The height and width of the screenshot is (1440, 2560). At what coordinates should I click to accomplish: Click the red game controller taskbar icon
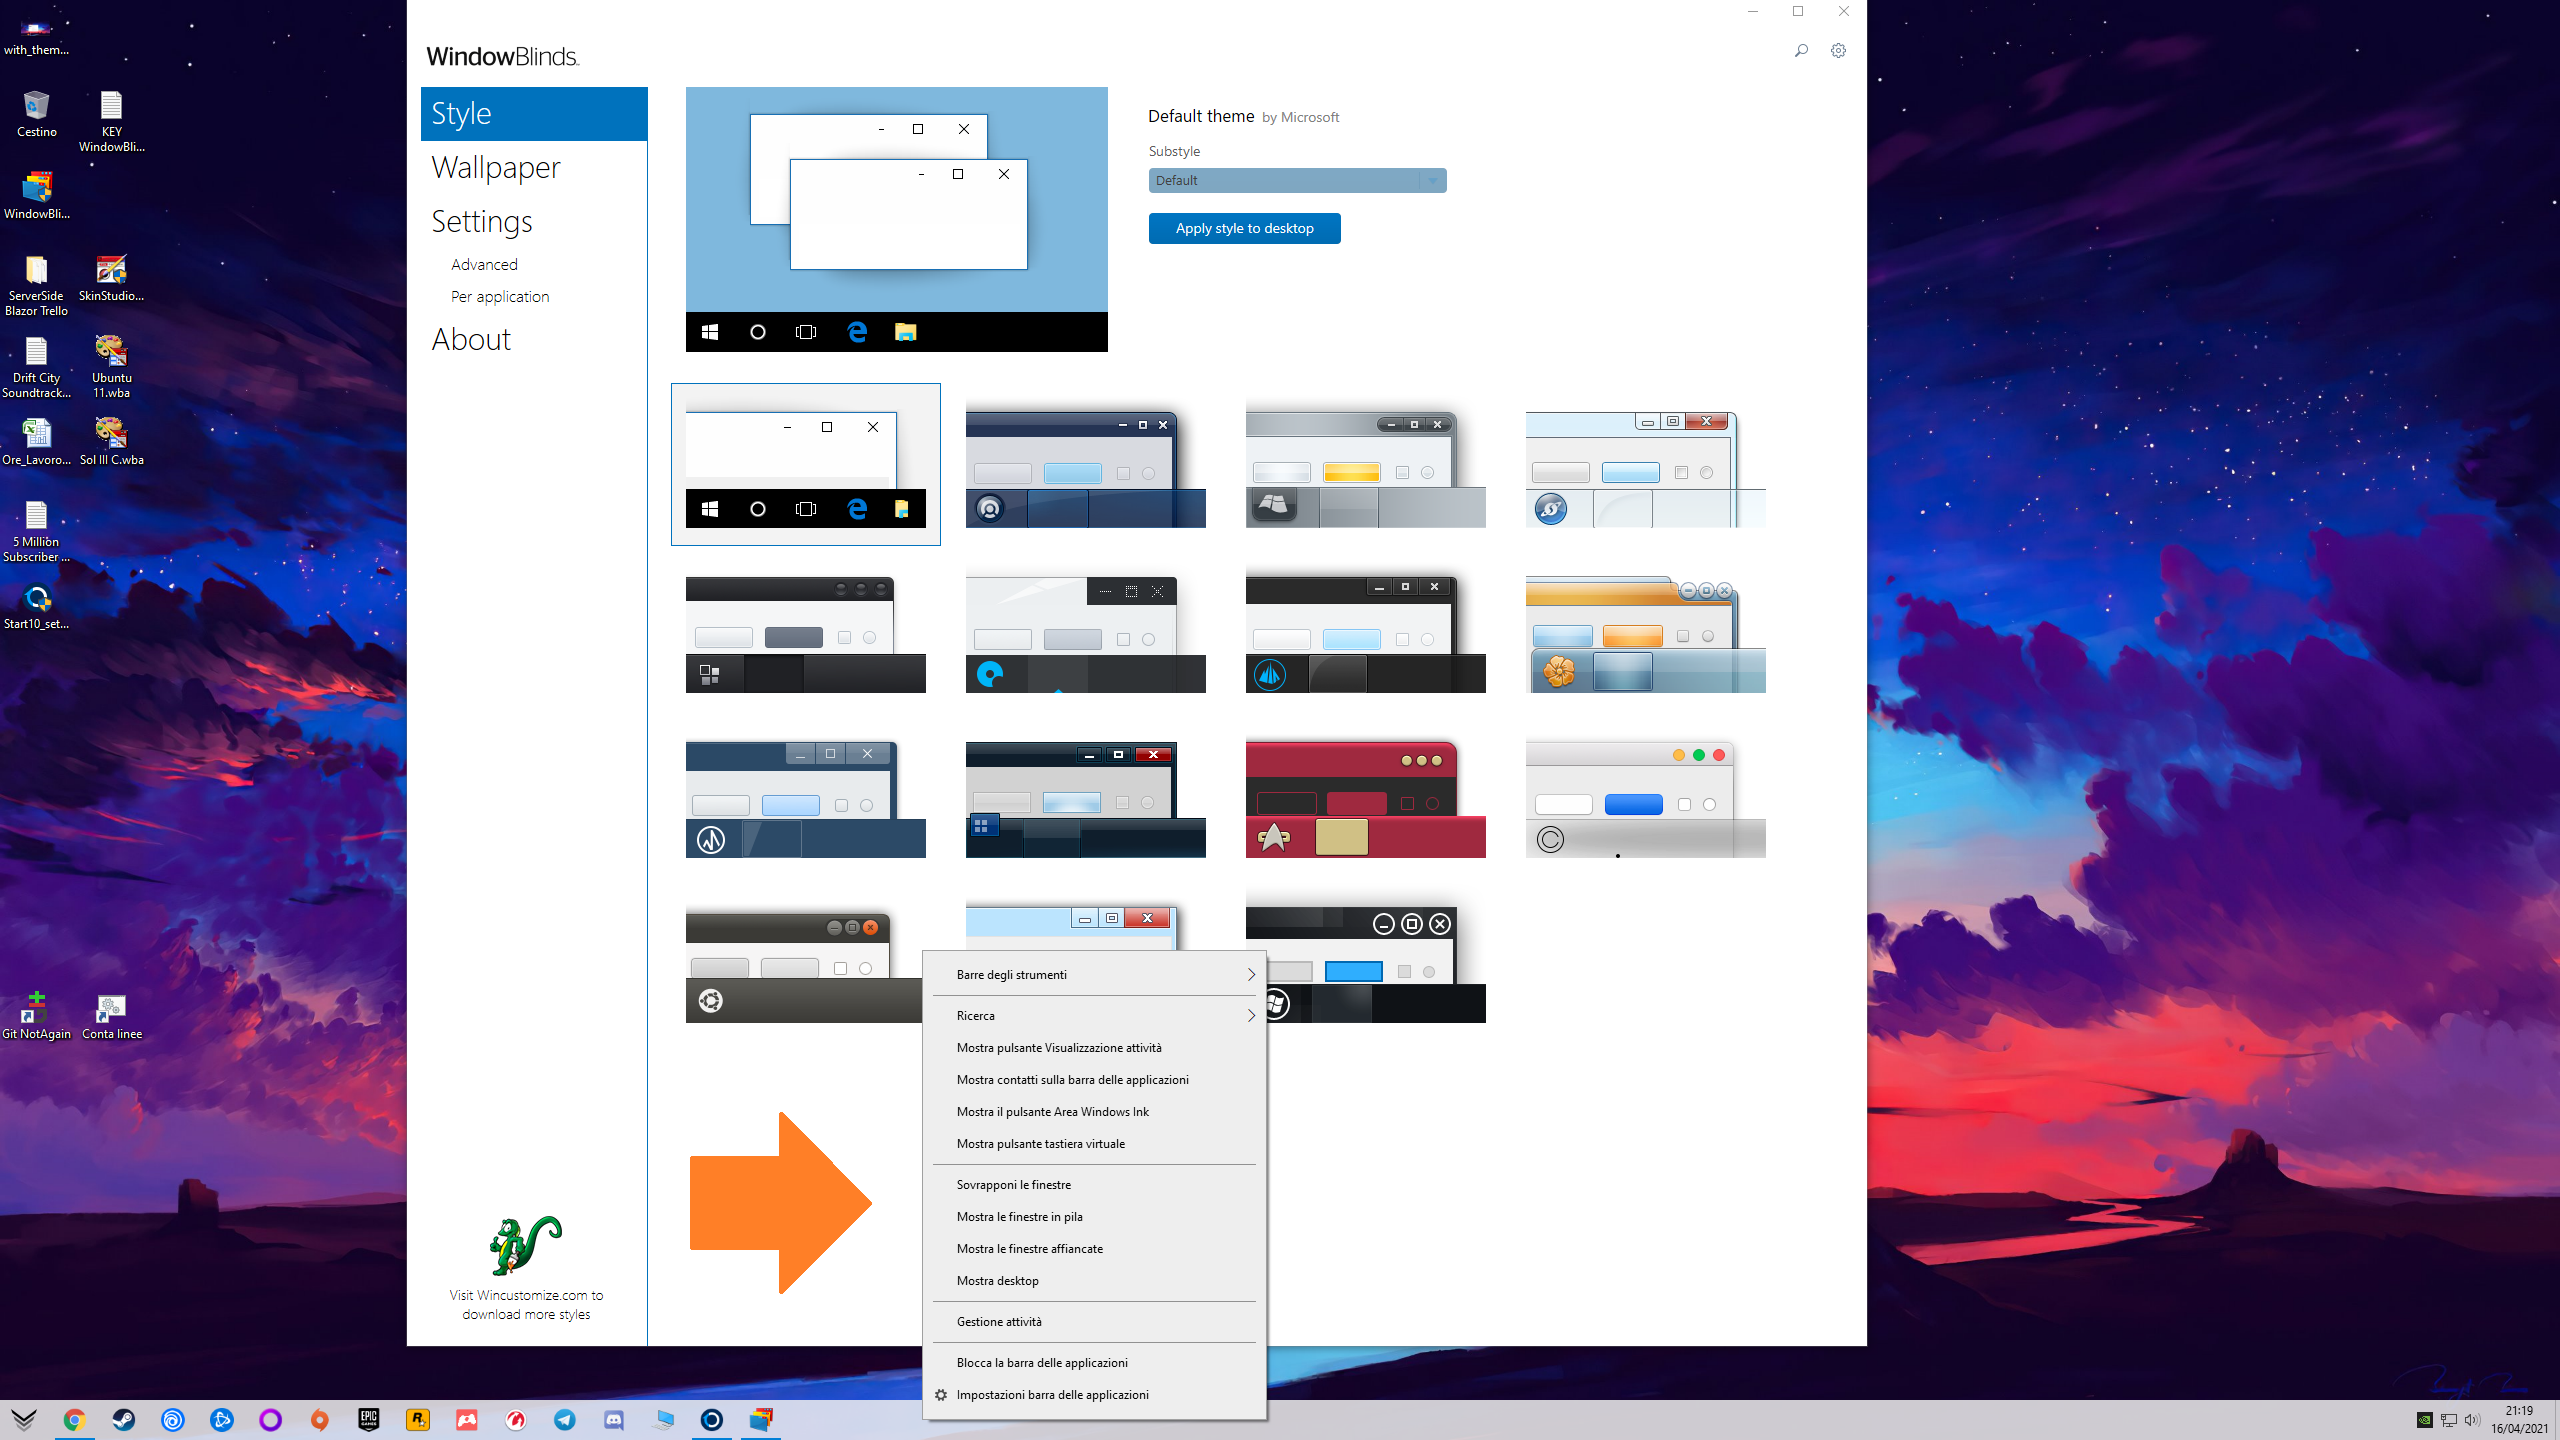[467, 1419]
